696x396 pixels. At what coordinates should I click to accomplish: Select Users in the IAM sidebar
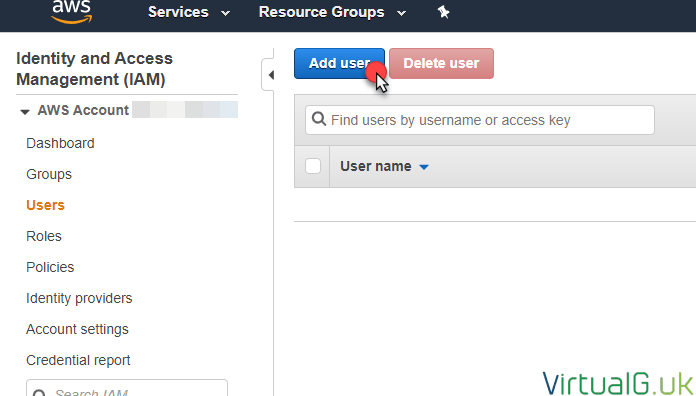point(45,205)
